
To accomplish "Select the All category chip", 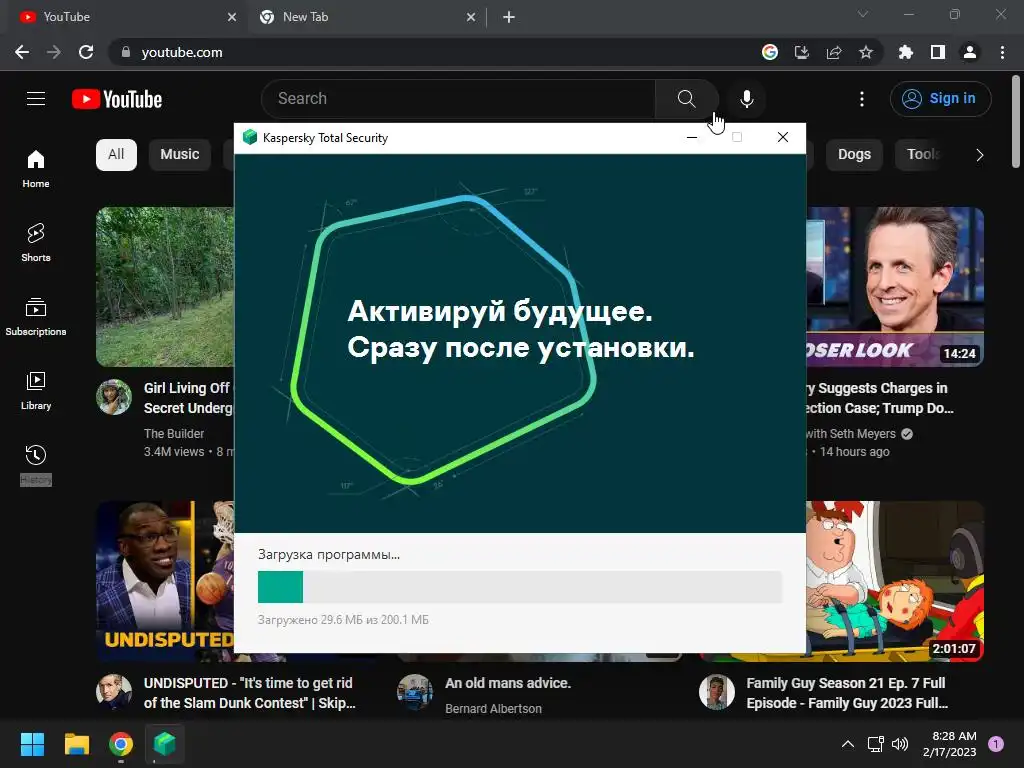I will (x=116, y=155).
